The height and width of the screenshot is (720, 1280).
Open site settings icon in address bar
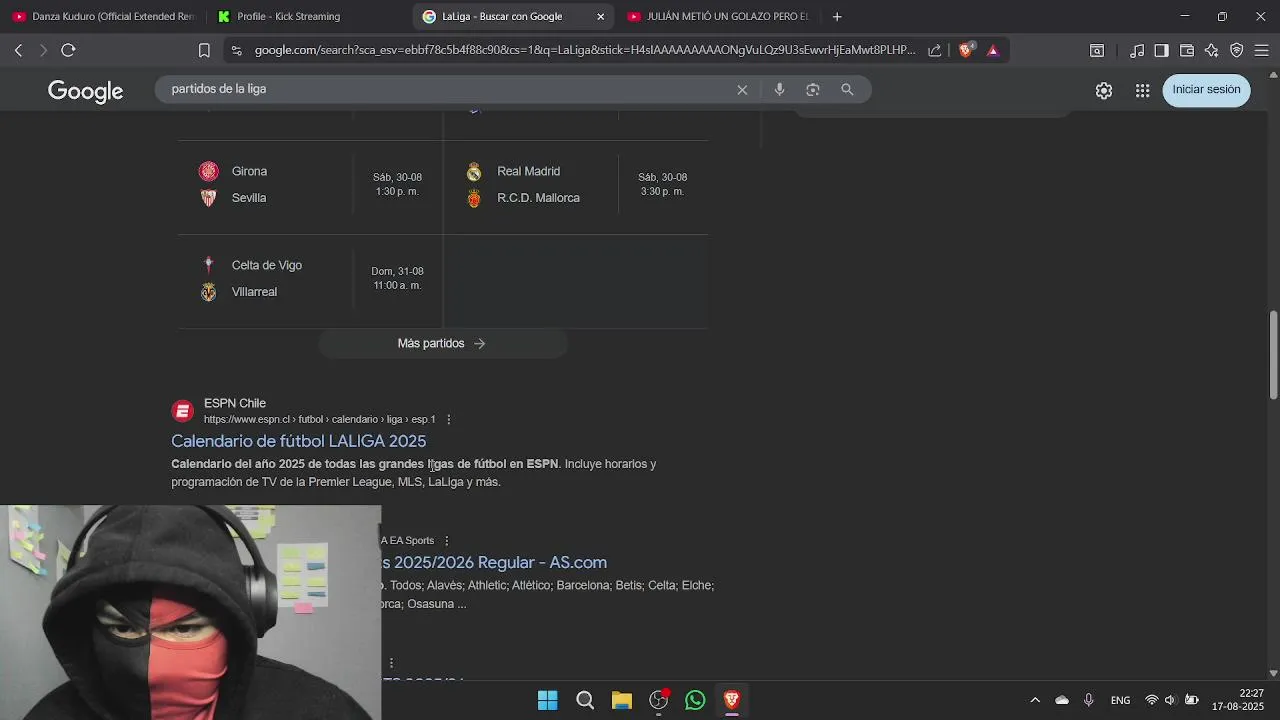pos(236,50)
